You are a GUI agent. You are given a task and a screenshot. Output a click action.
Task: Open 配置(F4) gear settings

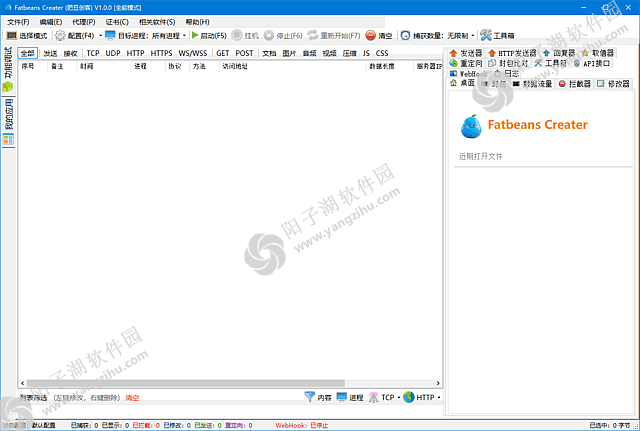[x=60, y=35]
